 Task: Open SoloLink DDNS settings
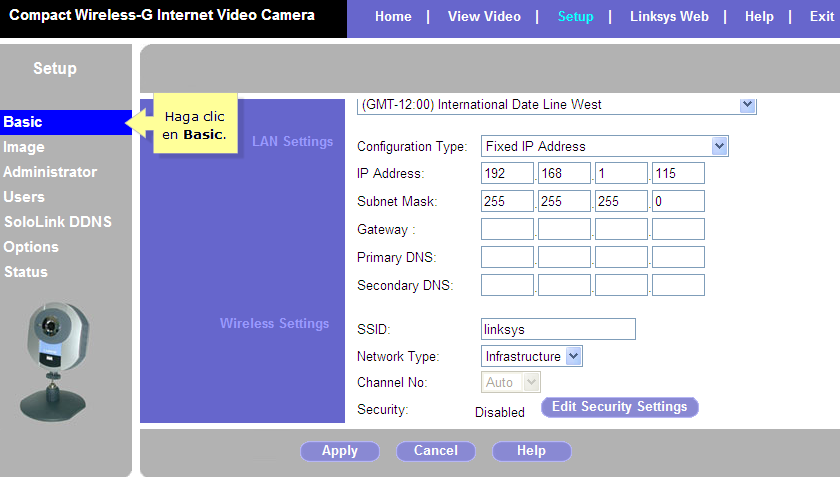point(58,222)
